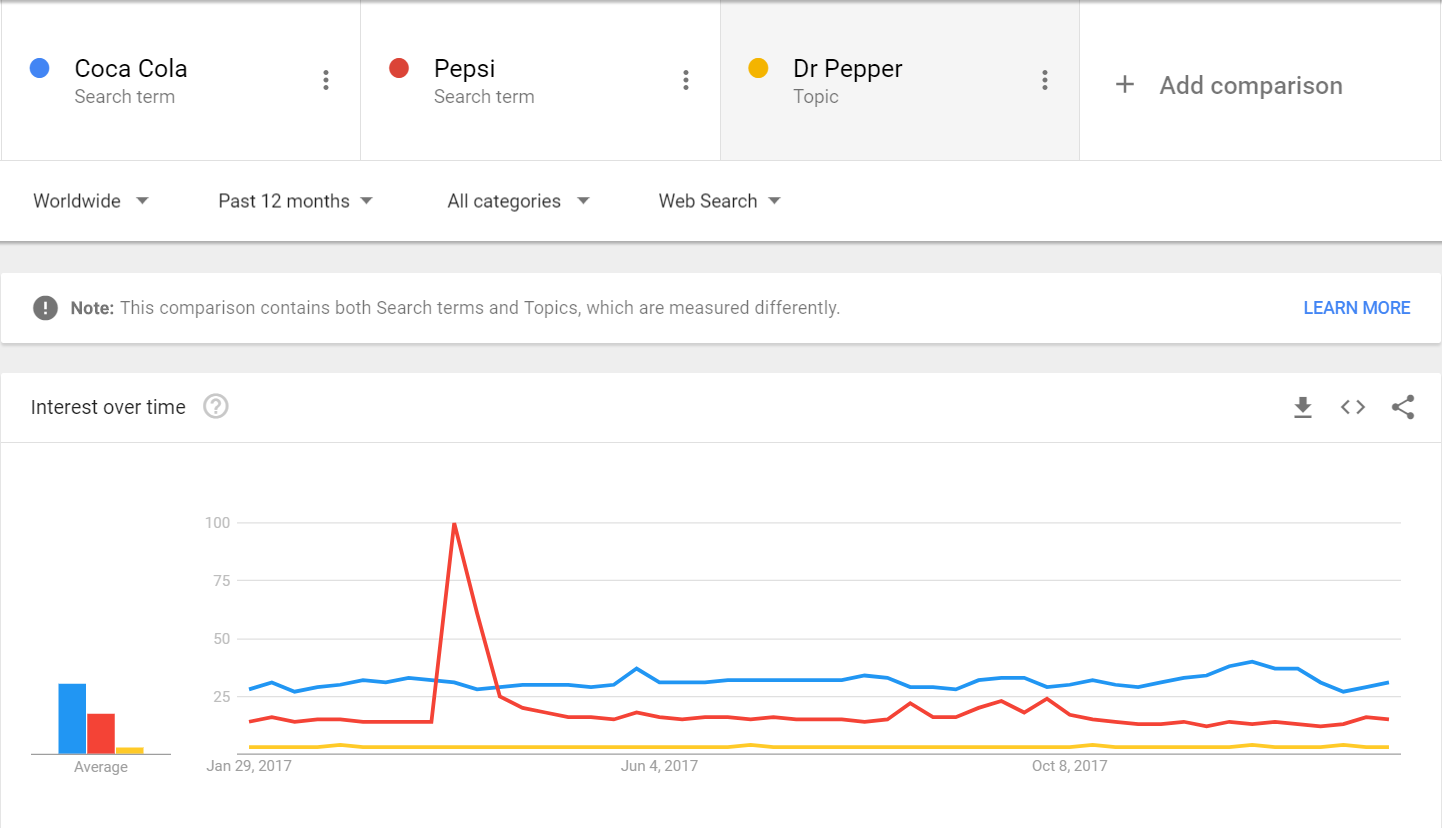Share the Interest over time chart

click(1403, 407)
